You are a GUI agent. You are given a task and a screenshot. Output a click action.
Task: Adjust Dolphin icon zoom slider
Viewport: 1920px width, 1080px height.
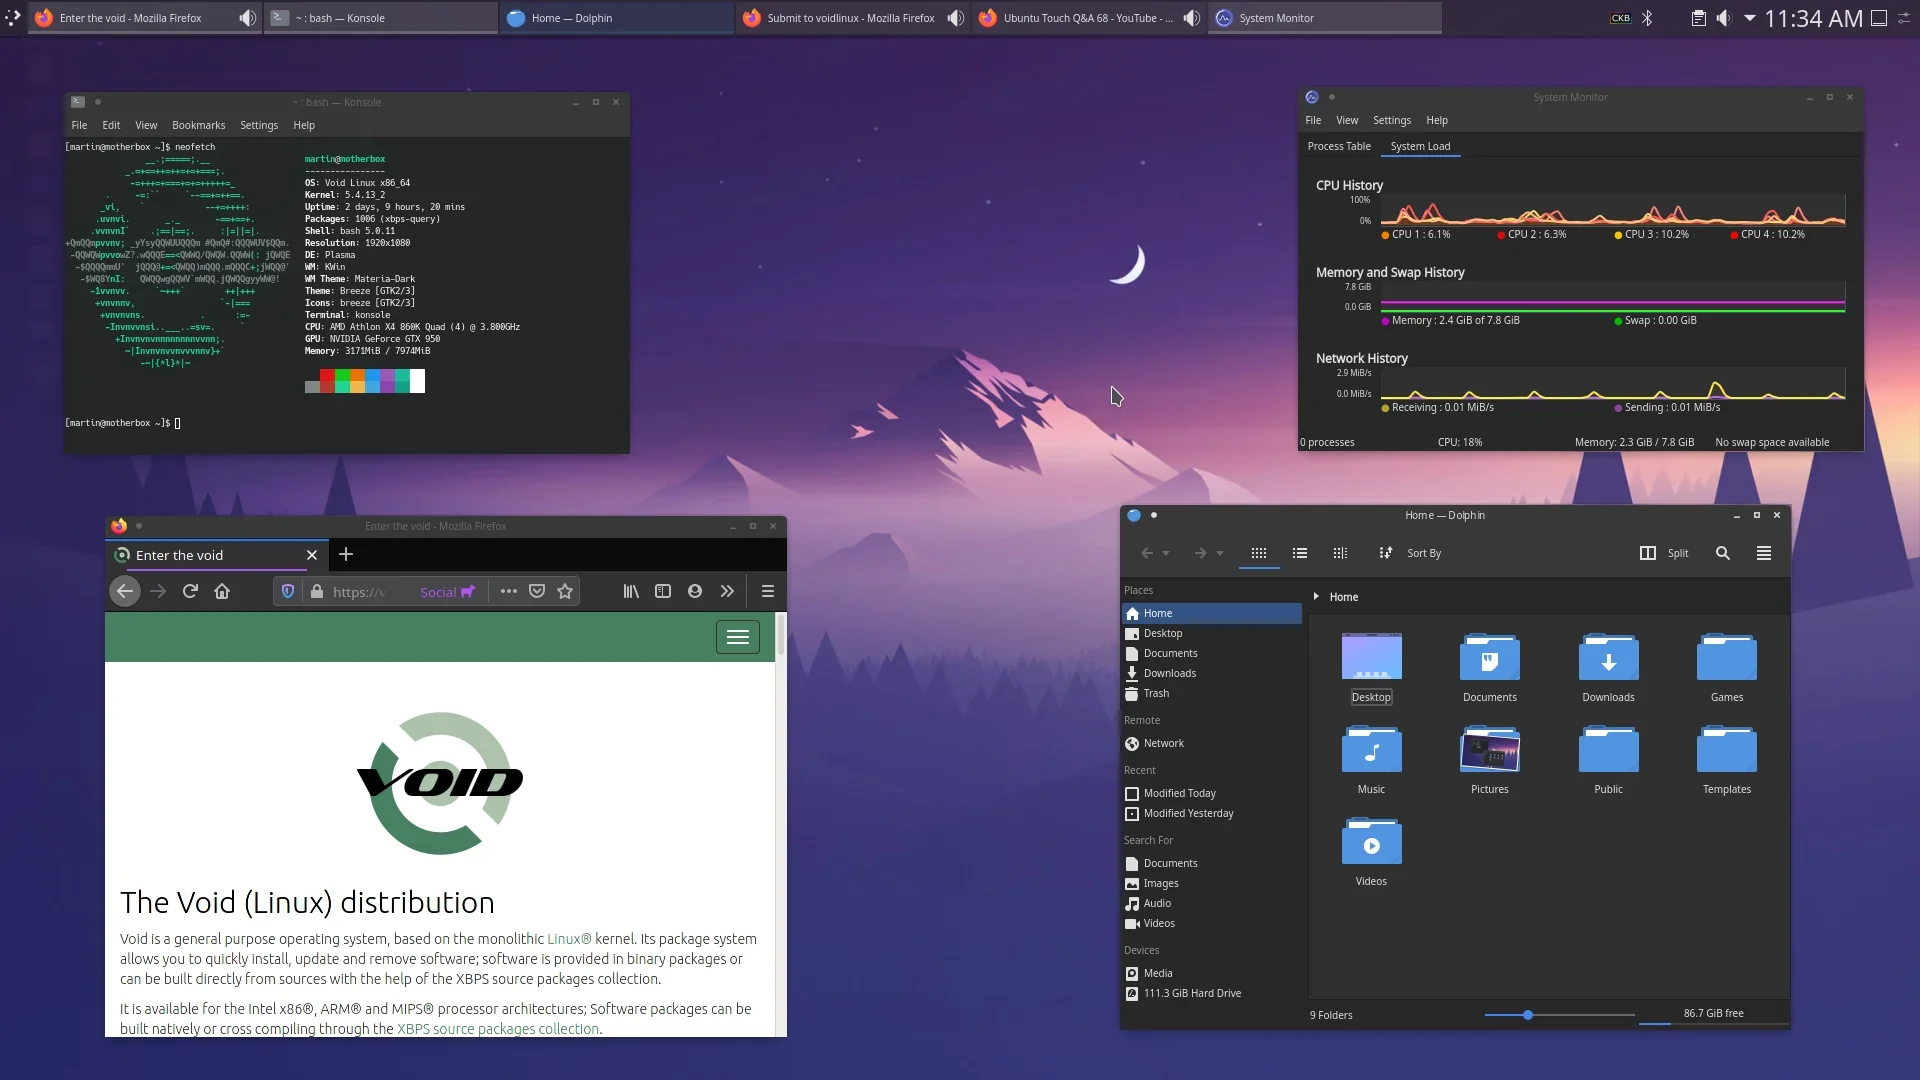pos(1527,1015)
